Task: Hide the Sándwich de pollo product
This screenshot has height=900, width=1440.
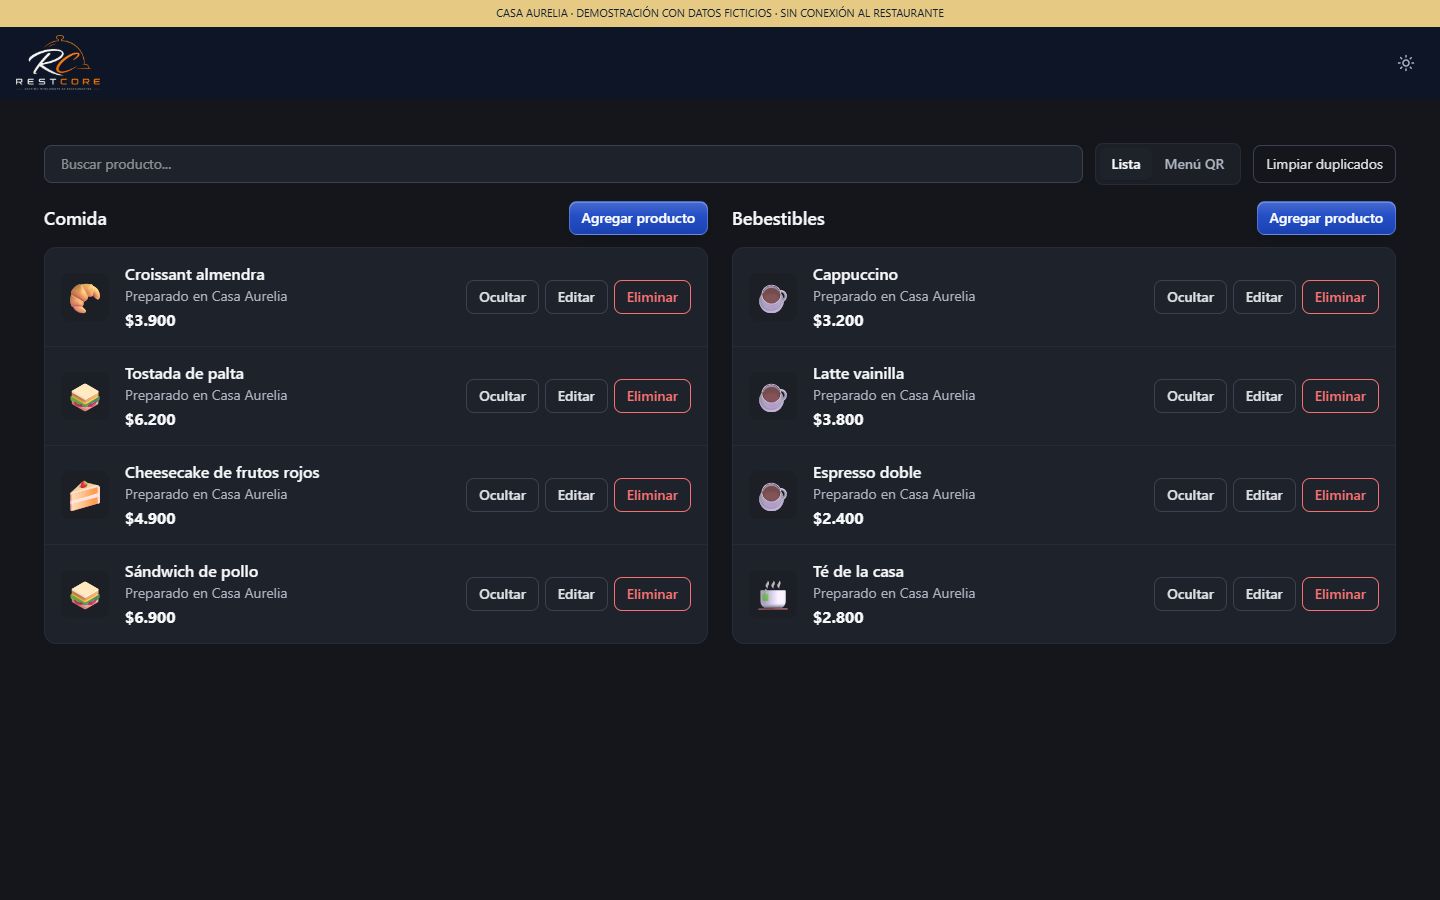Action: coord(502,594)
